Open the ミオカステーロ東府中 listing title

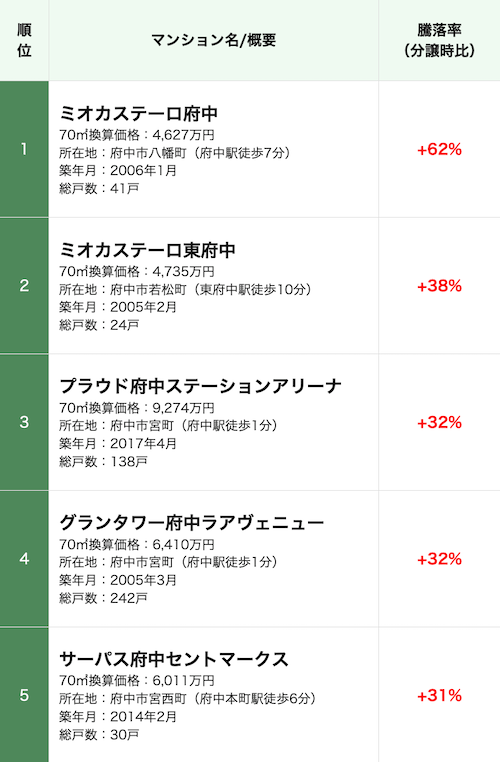(147, 250)
